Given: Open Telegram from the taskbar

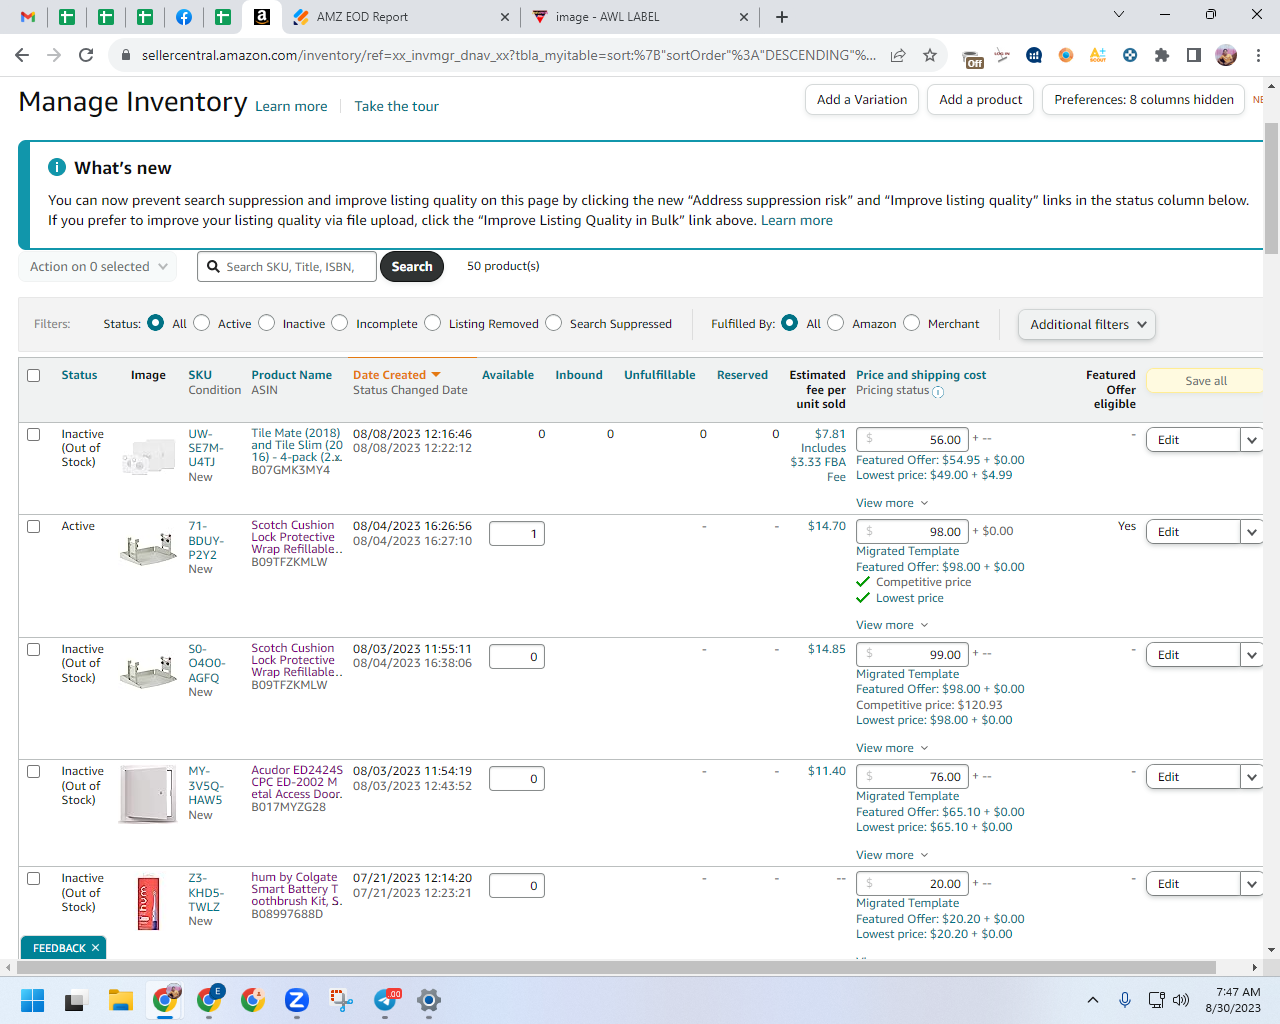Looking at the screenshot, I should 386,1000.
